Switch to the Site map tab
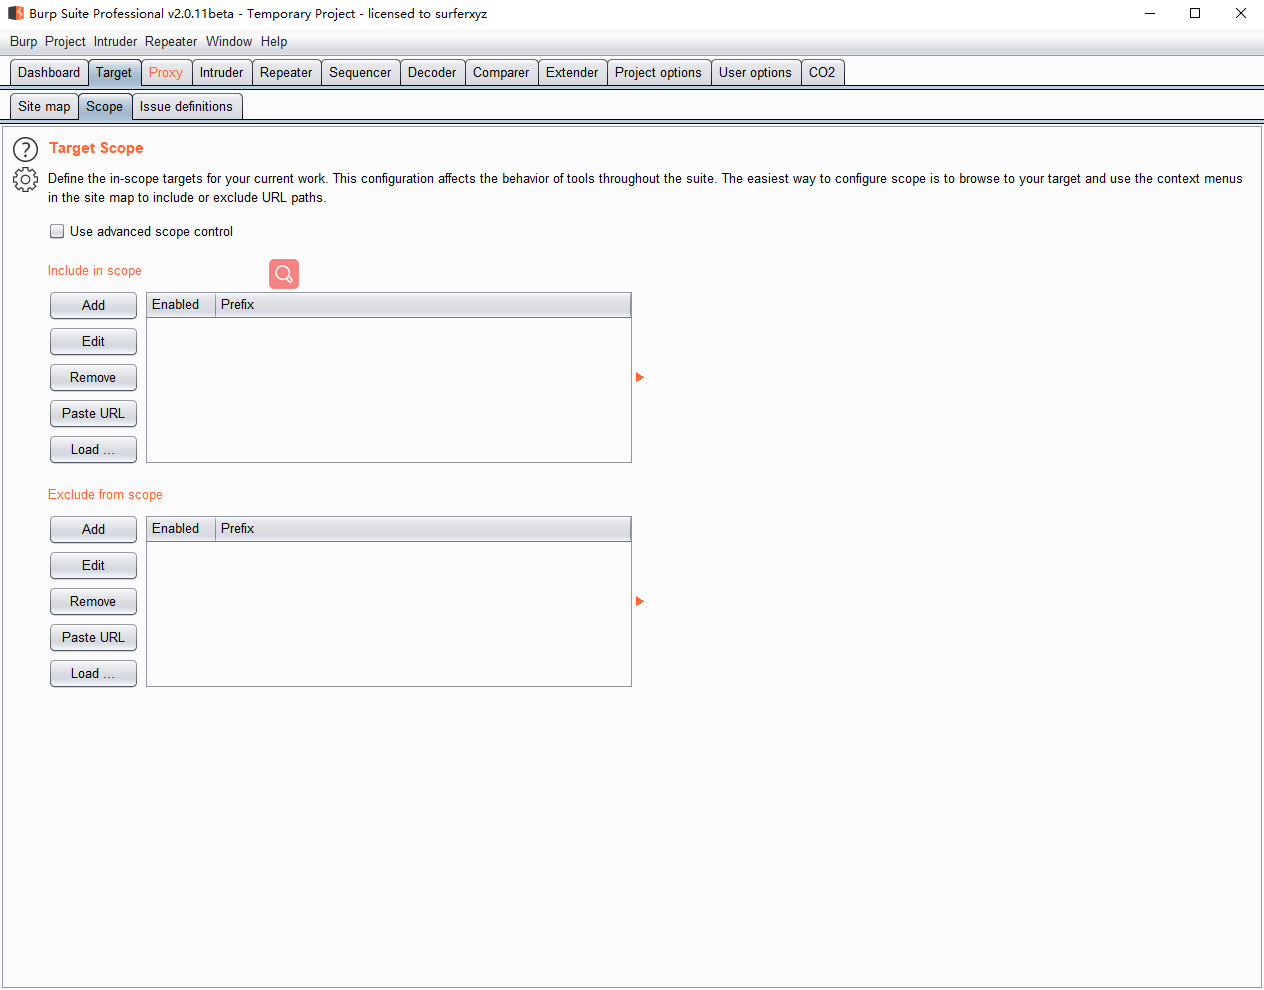This screenshot has width=1264, height=990. pos(44,106)
